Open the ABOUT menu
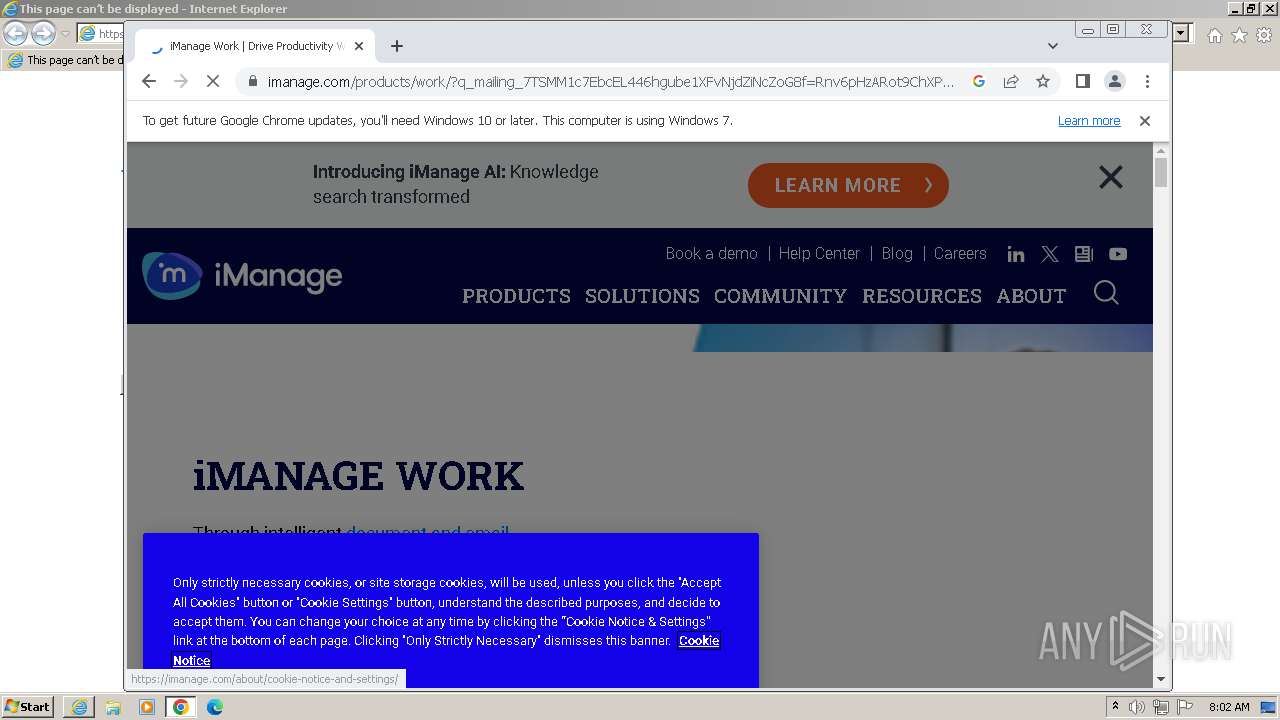This screenshot has width=1280, height=720. (1031, 296)
